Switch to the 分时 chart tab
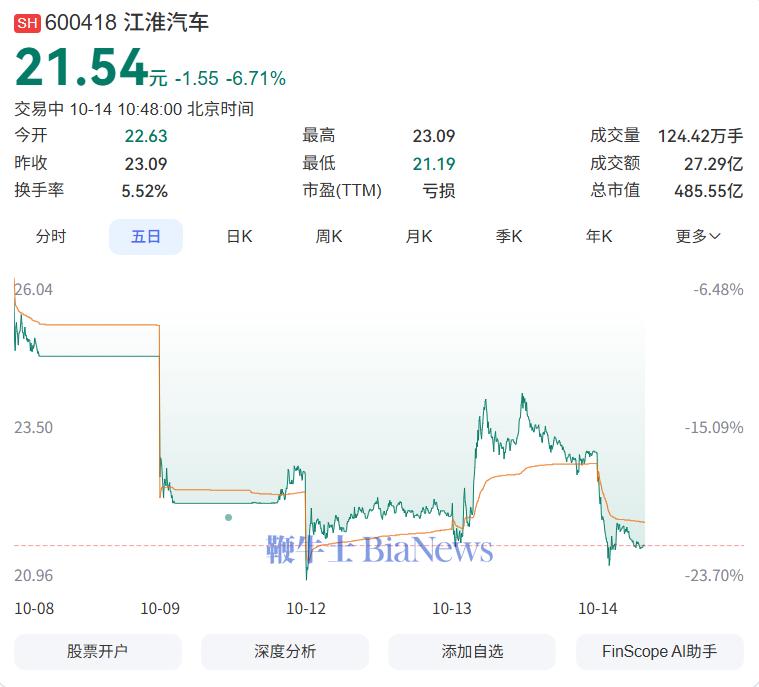The width and height of the screenshot is (759, 687). tap(51, 236)
